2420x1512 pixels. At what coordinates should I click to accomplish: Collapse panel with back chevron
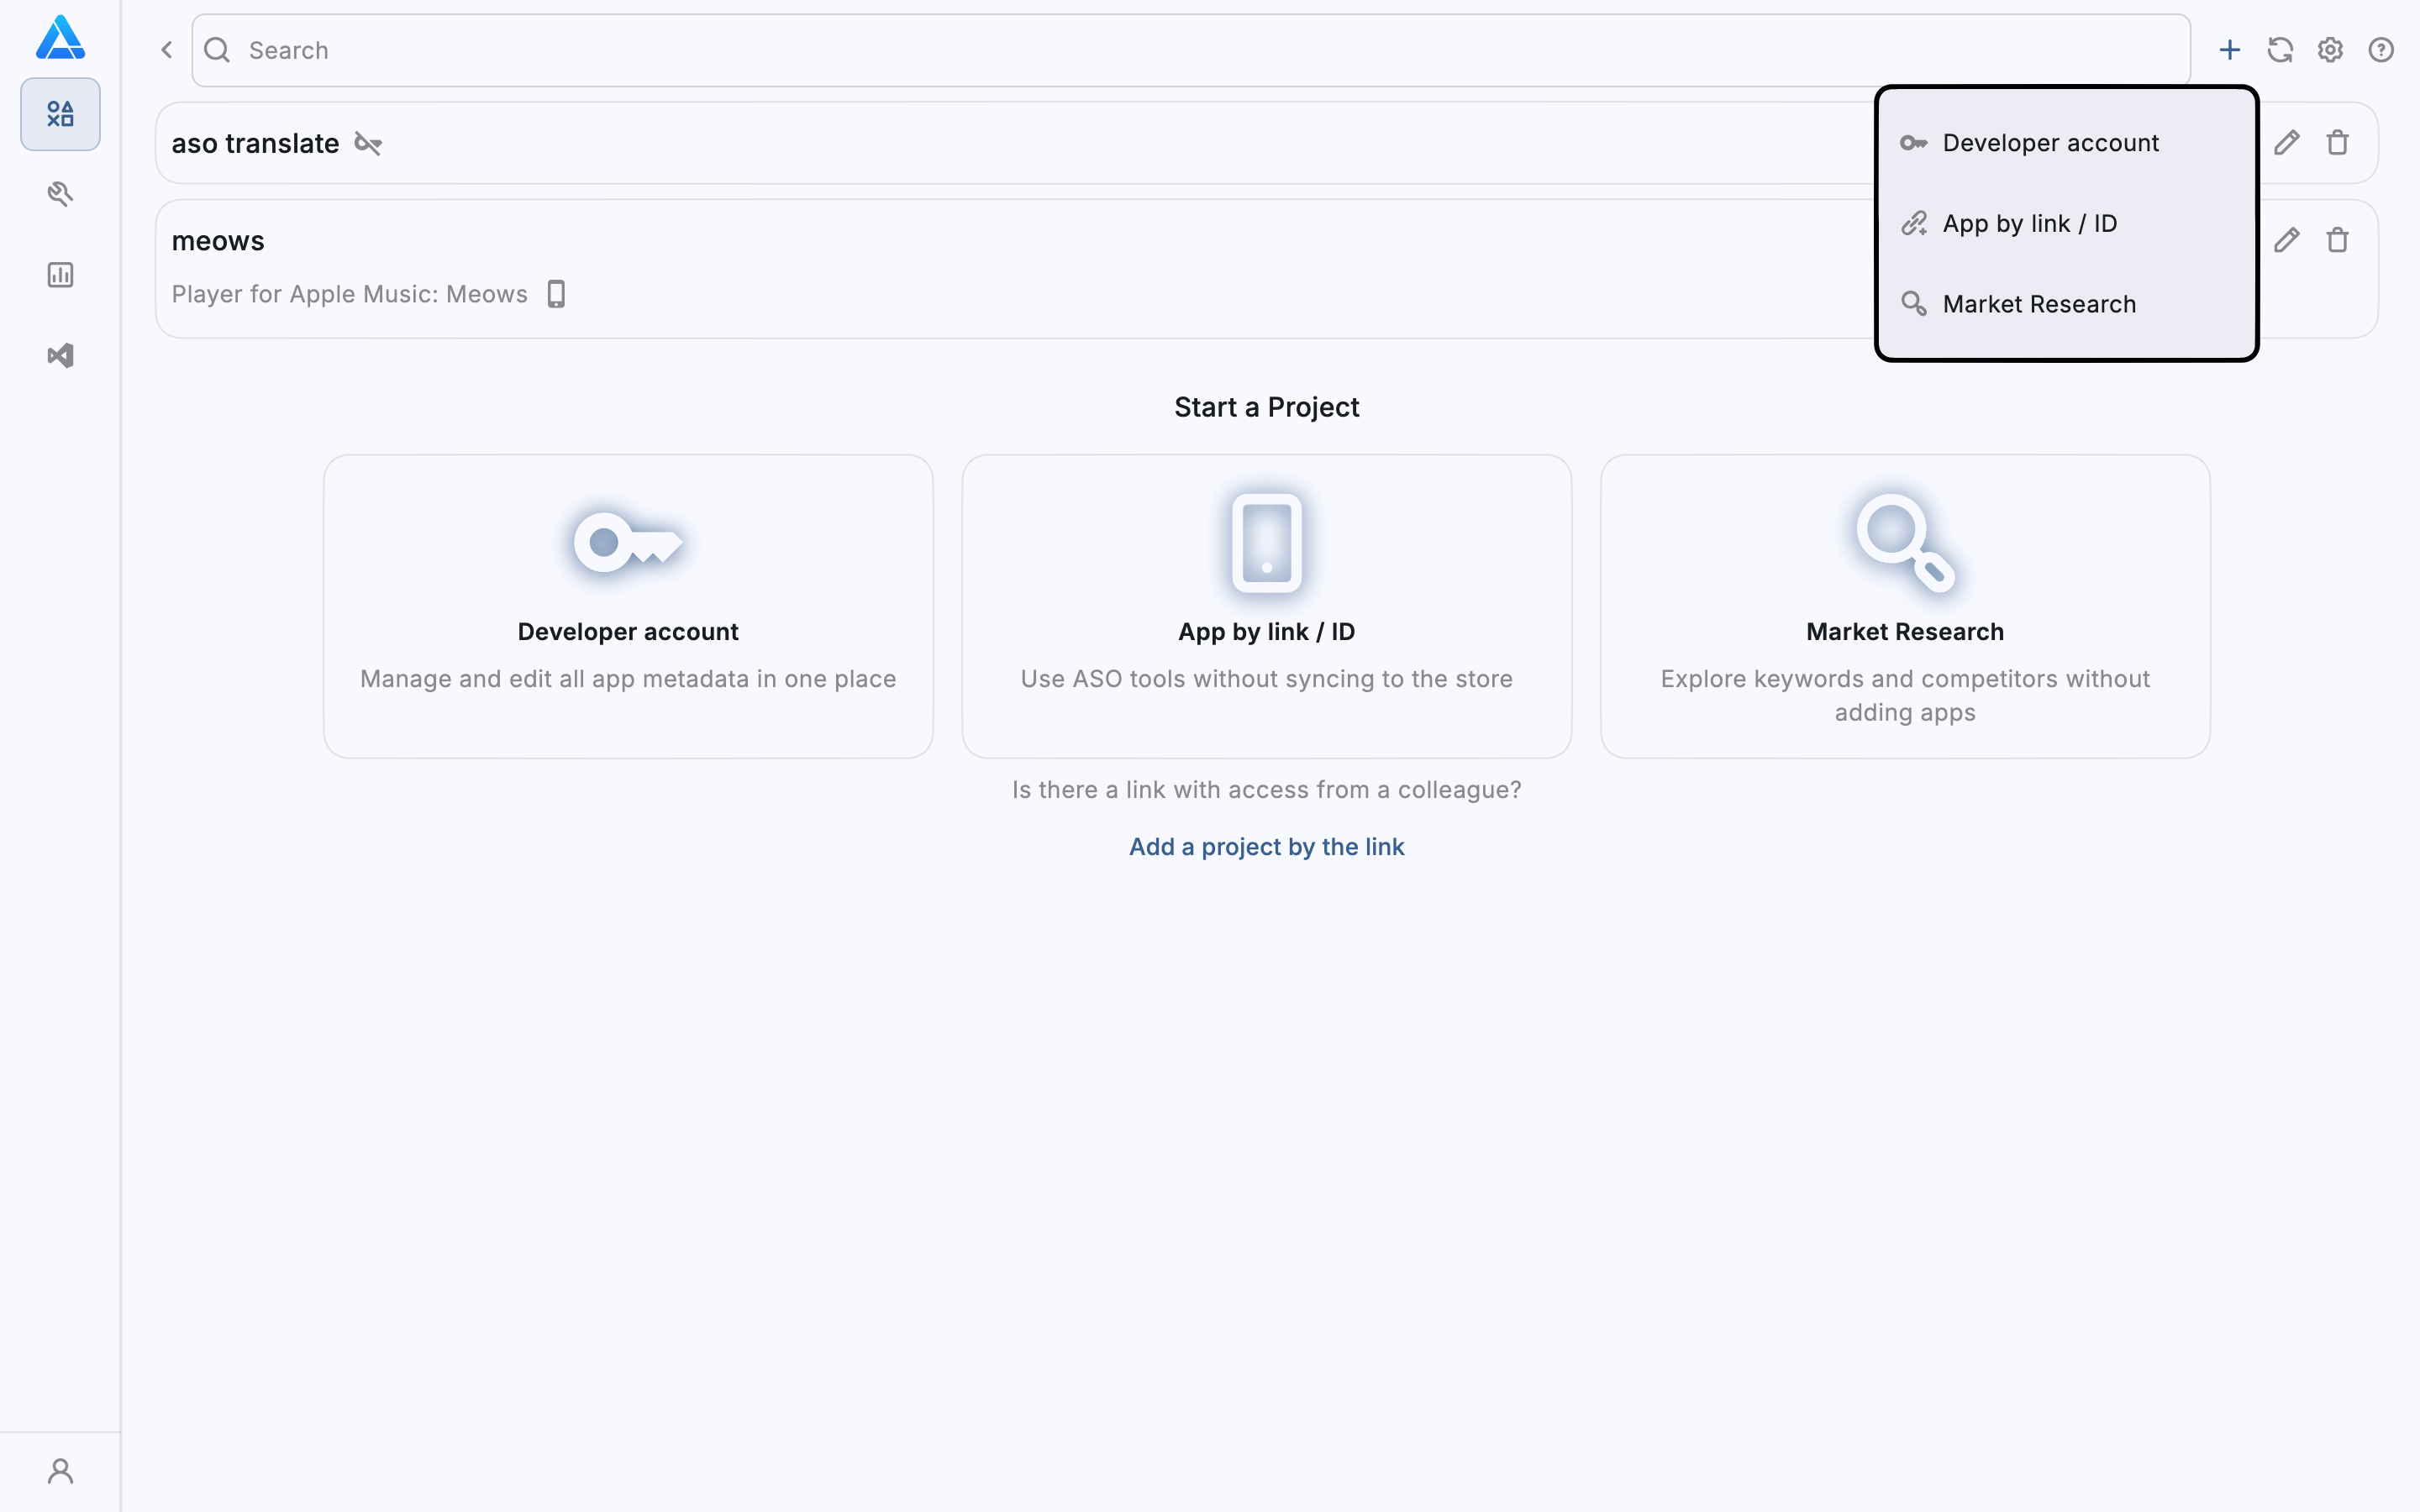(167, 50)
